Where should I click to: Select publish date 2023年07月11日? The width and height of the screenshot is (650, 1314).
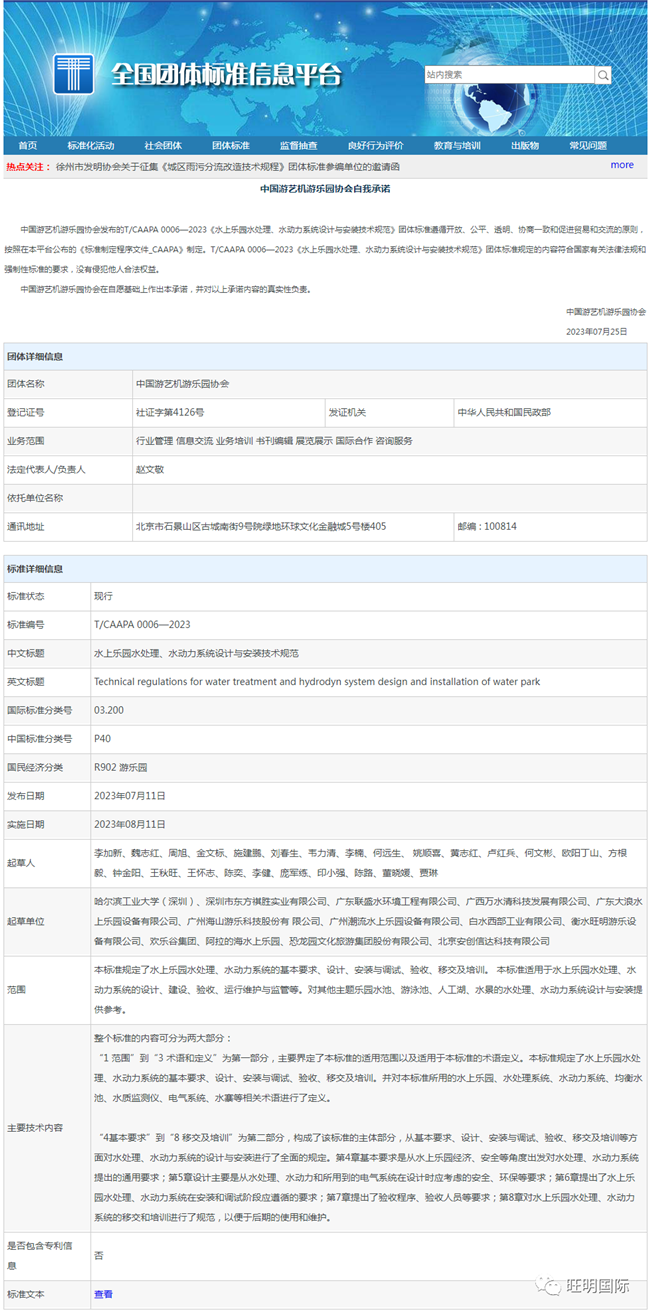point(130,795)
